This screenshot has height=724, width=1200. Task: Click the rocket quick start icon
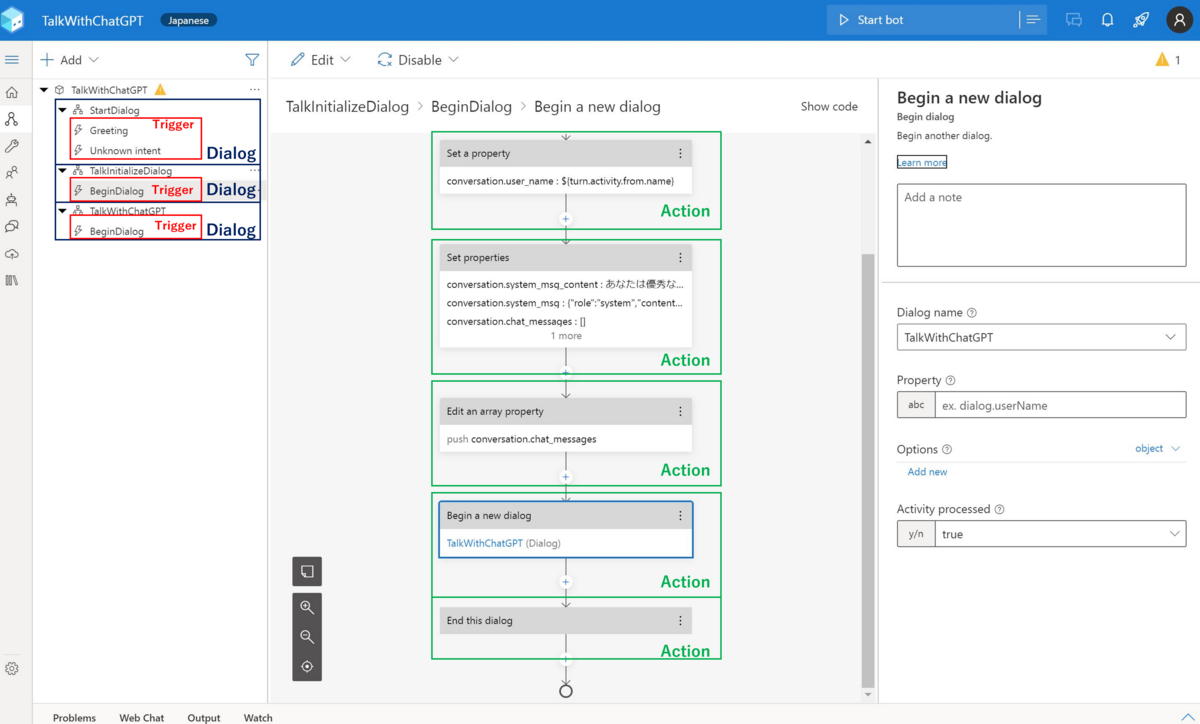1141,20
